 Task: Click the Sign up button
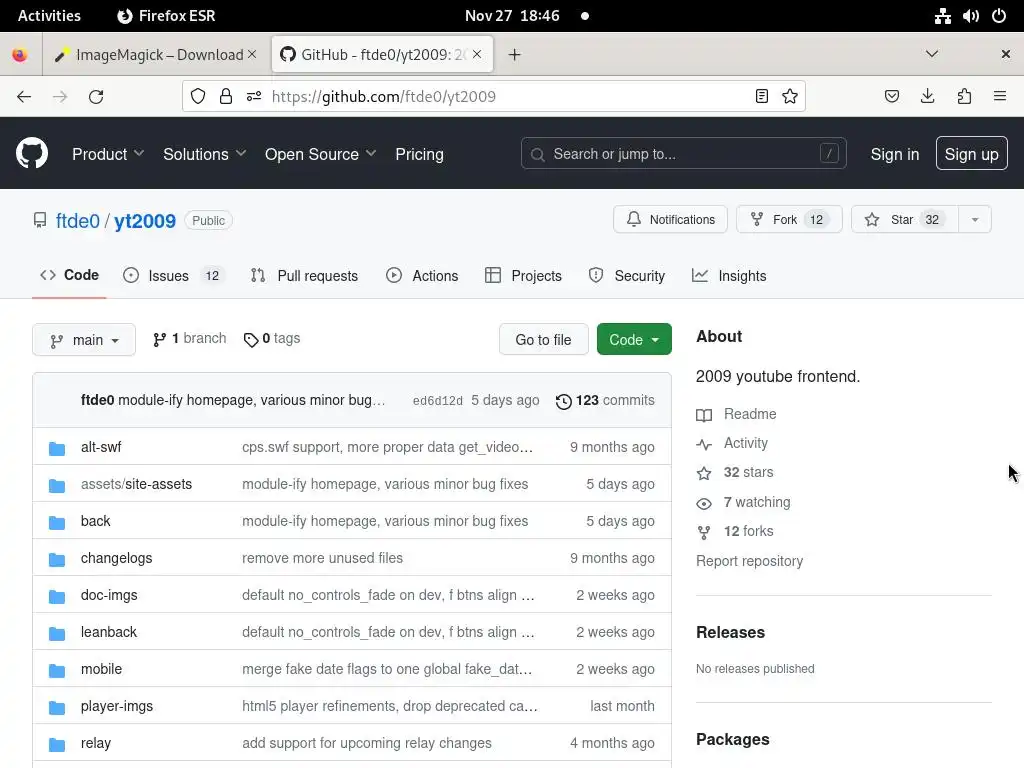click(971, 154)
